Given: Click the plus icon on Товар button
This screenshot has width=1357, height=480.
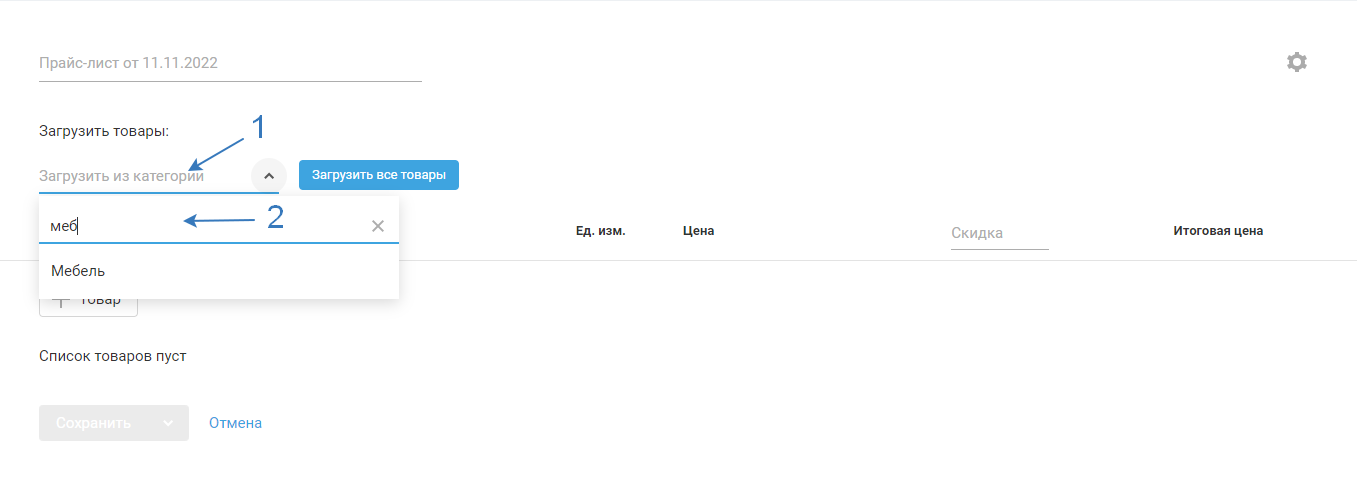Looking at the screenshot, I should click(60, 301).
